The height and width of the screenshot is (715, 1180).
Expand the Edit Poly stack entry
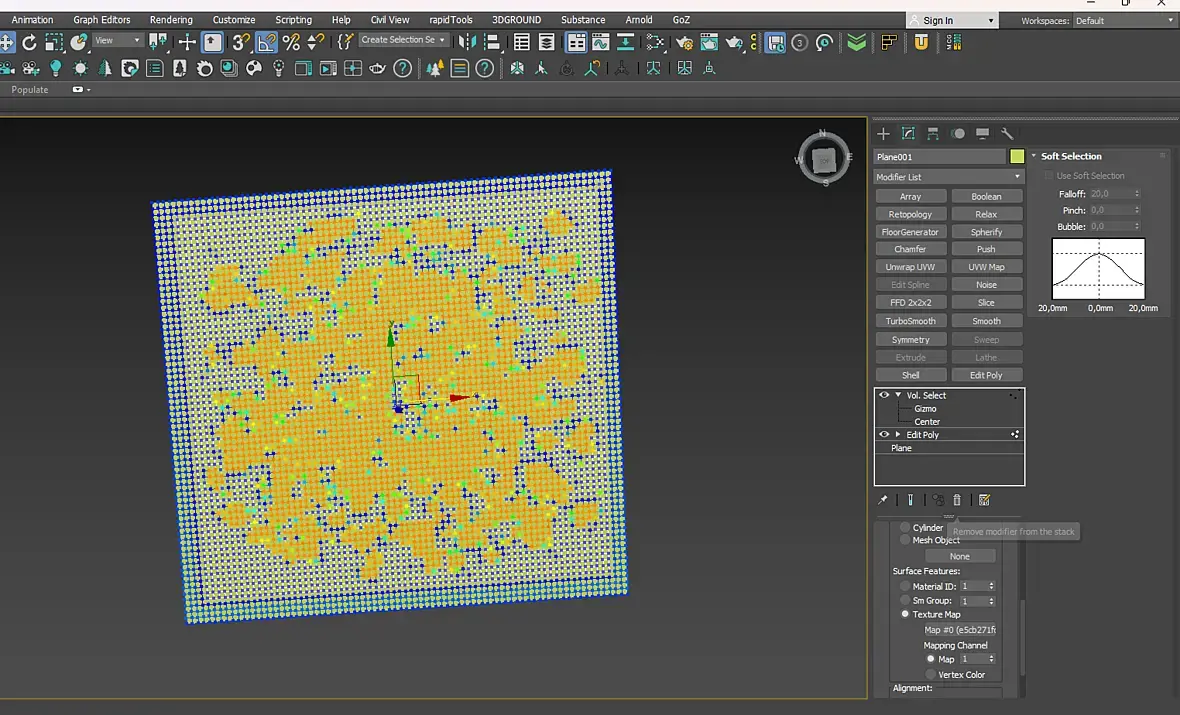[898, 435]
